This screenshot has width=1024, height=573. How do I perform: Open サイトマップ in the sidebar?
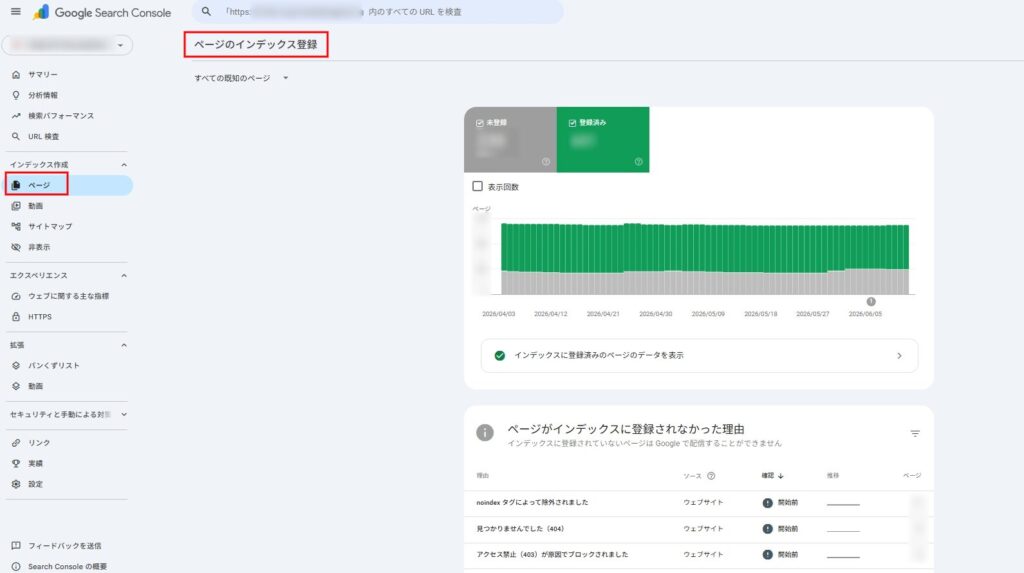coord(50,226)
